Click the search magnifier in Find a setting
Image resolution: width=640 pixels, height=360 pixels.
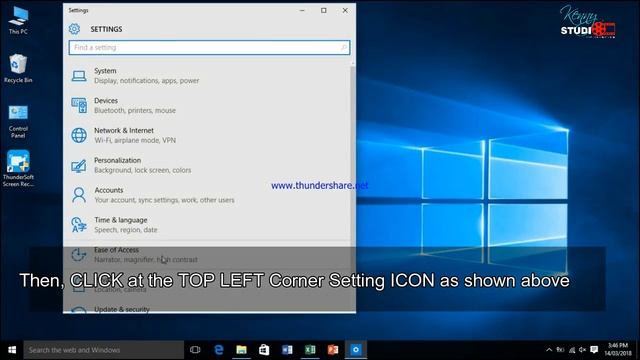pos(344,47)
